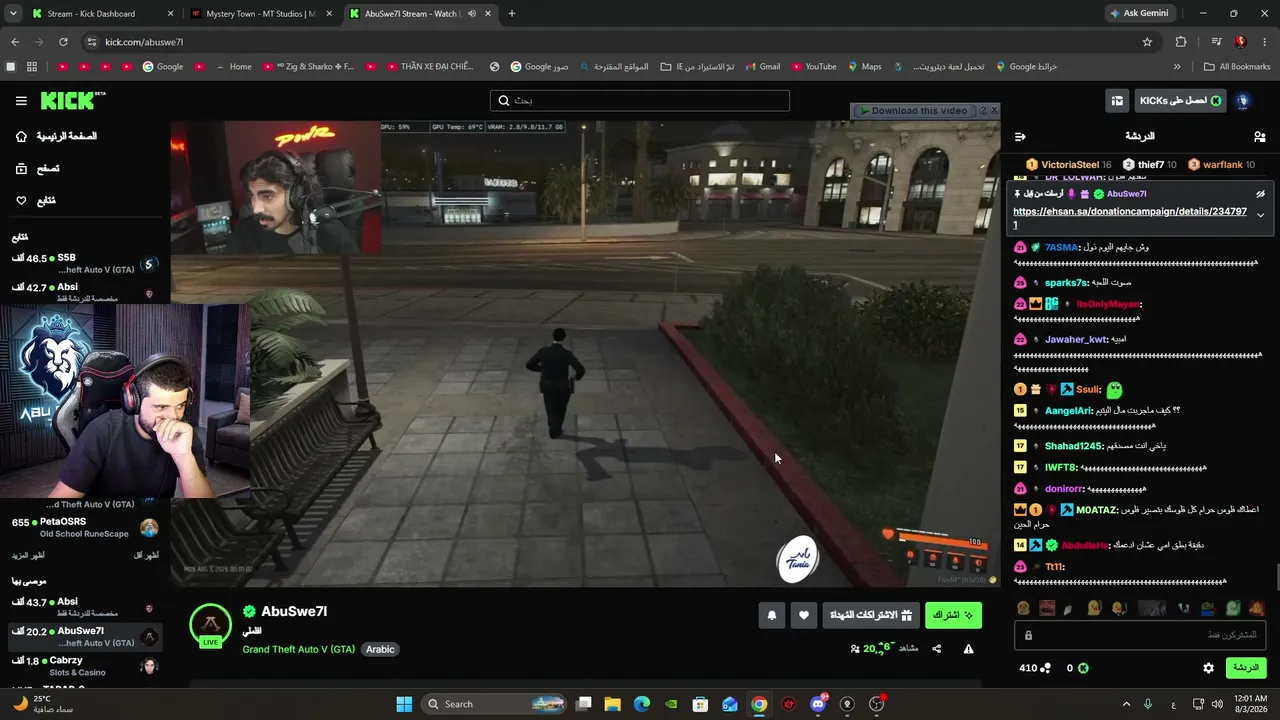Bookmark this page with star icon

tap(1147, 42)
